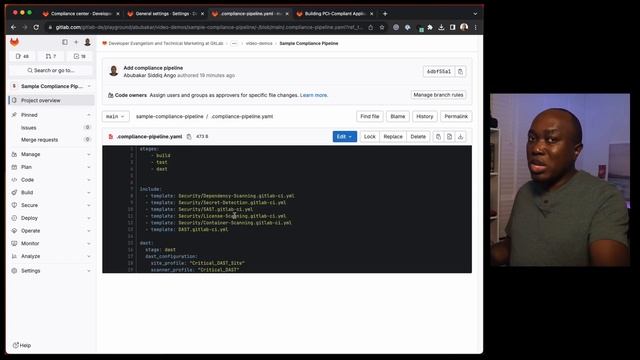Copy file contents icon in file toolbar
This screenshot has width=640, height=360.
coord(438,137)
